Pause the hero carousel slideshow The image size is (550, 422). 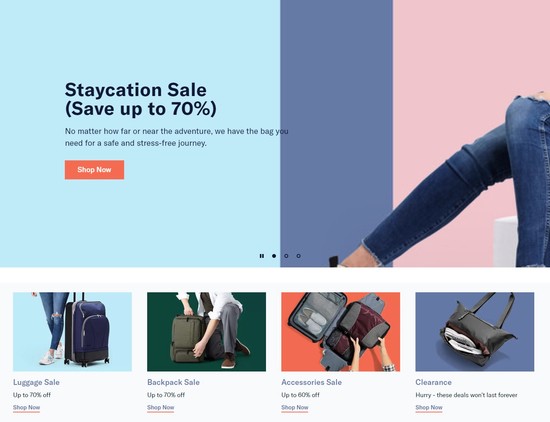point(262,256)
